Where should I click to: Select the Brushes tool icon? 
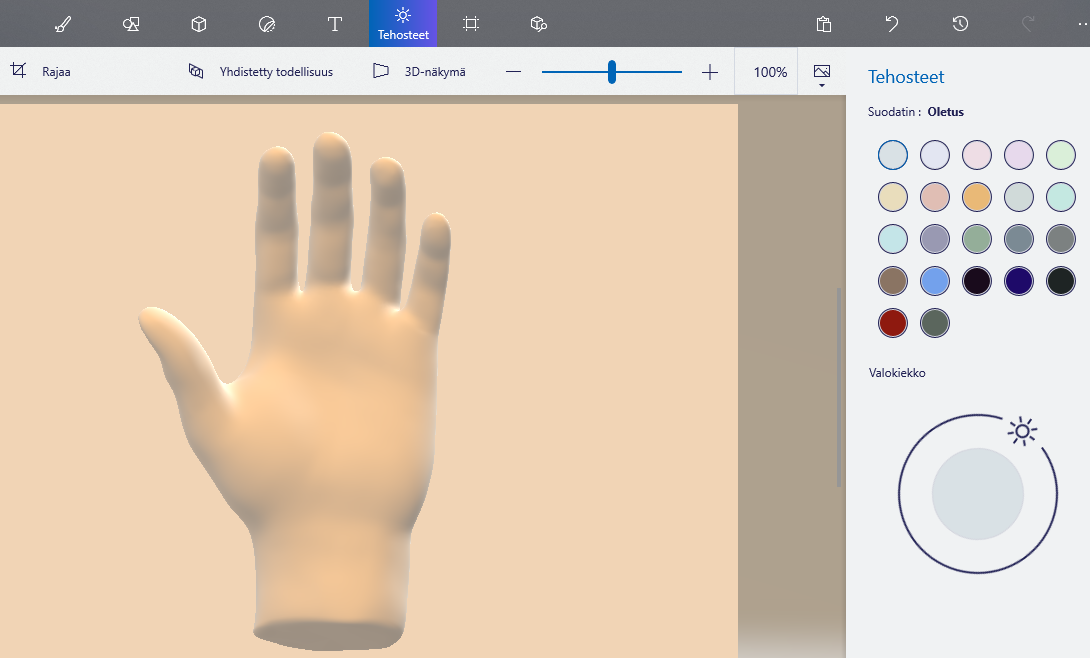coord(63,24)
